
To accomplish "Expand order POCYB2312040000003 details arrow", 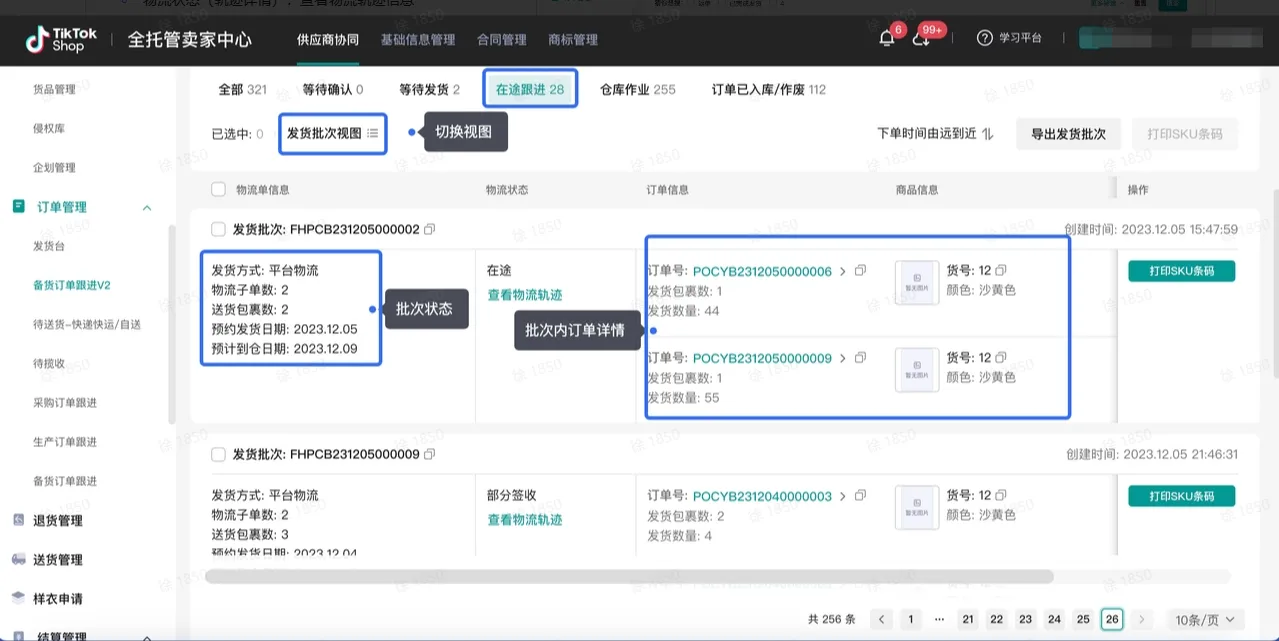I will pyautogui.click(x=842, y=496).
